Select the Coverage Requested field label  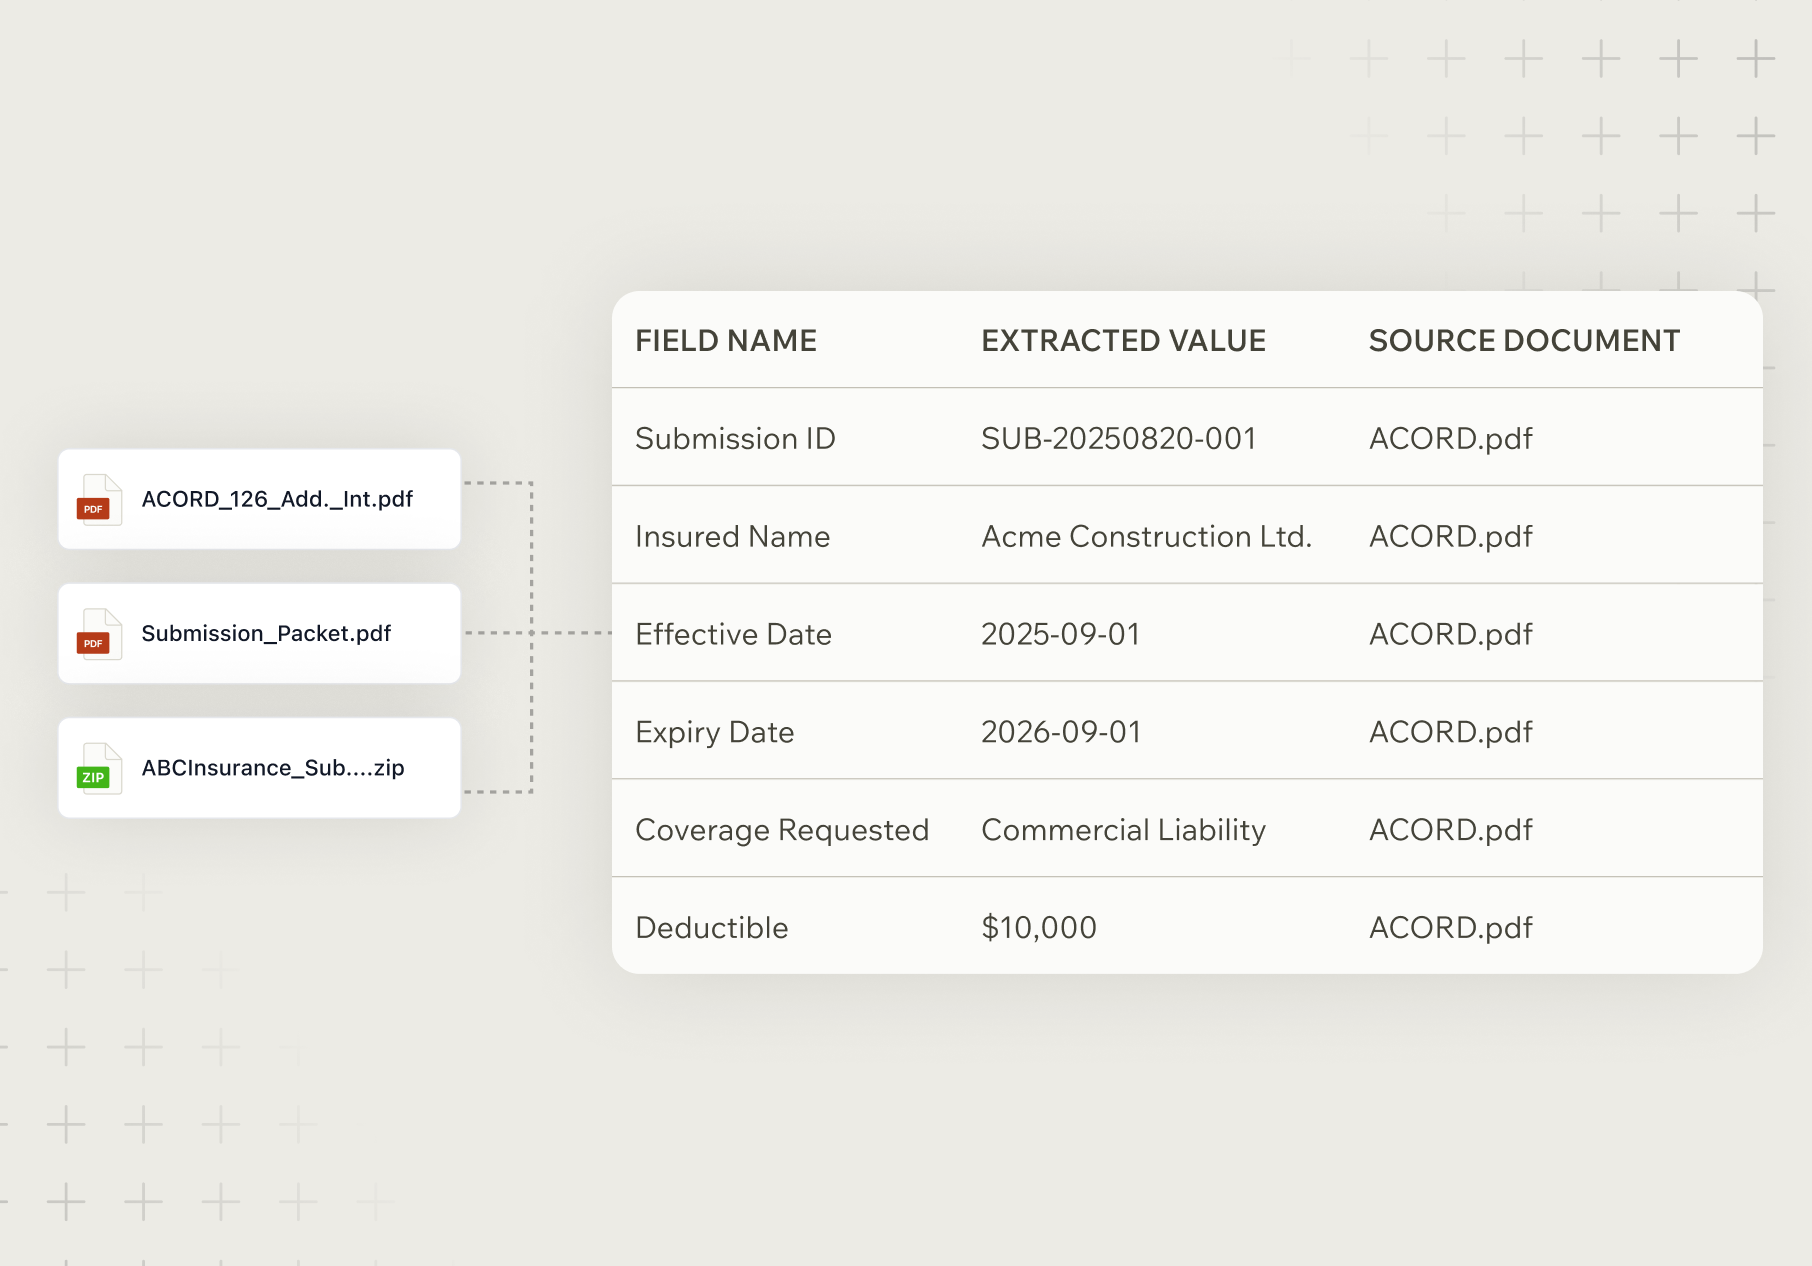tap(782, 831)
